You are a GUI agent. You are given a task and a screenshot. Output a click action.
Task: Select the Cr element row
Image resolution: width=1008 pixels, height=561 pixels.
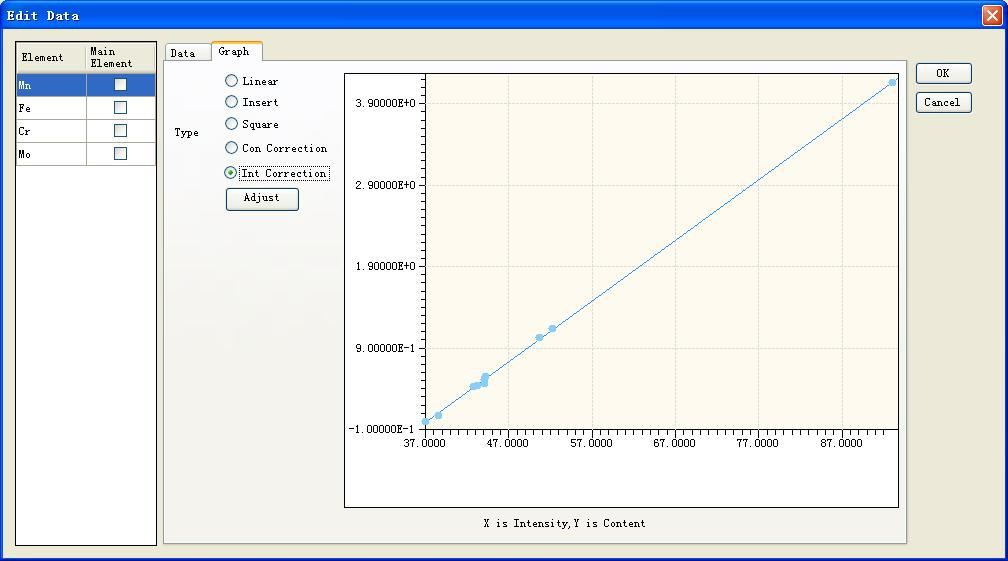pyautogui.click(x=86, y=131)
